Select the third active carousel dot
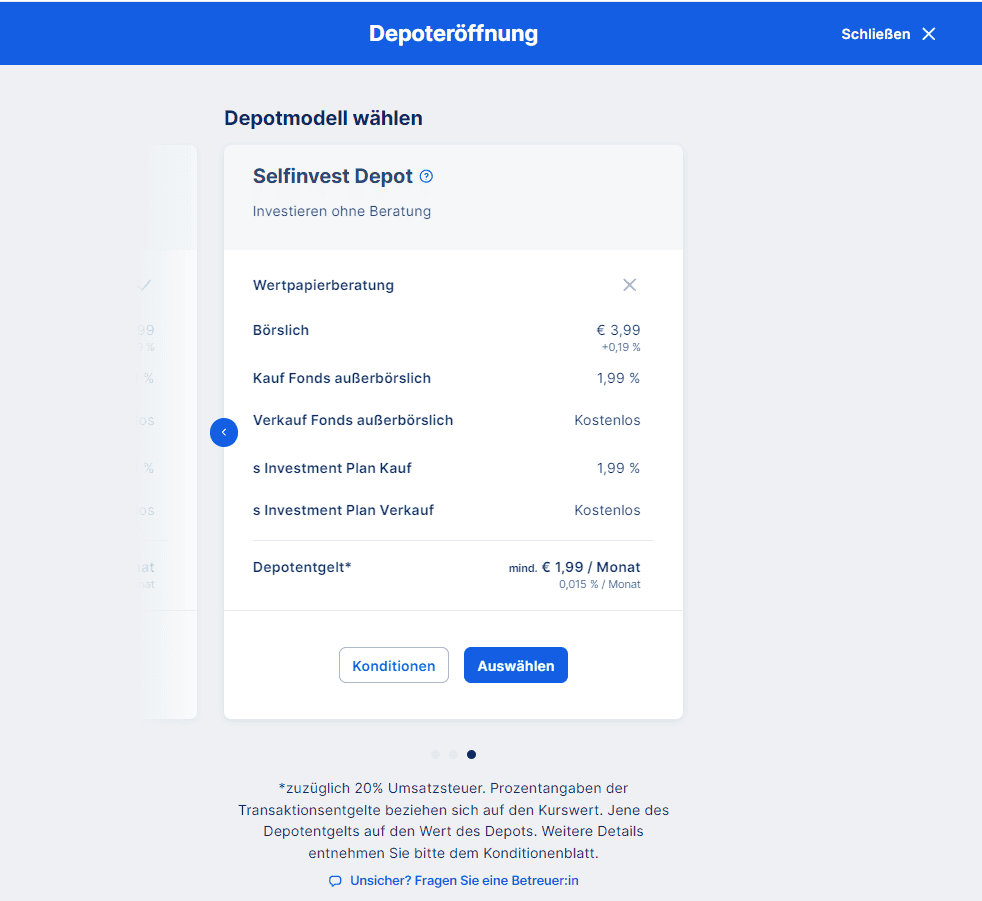The image size is (982, 901). [472, 754]
